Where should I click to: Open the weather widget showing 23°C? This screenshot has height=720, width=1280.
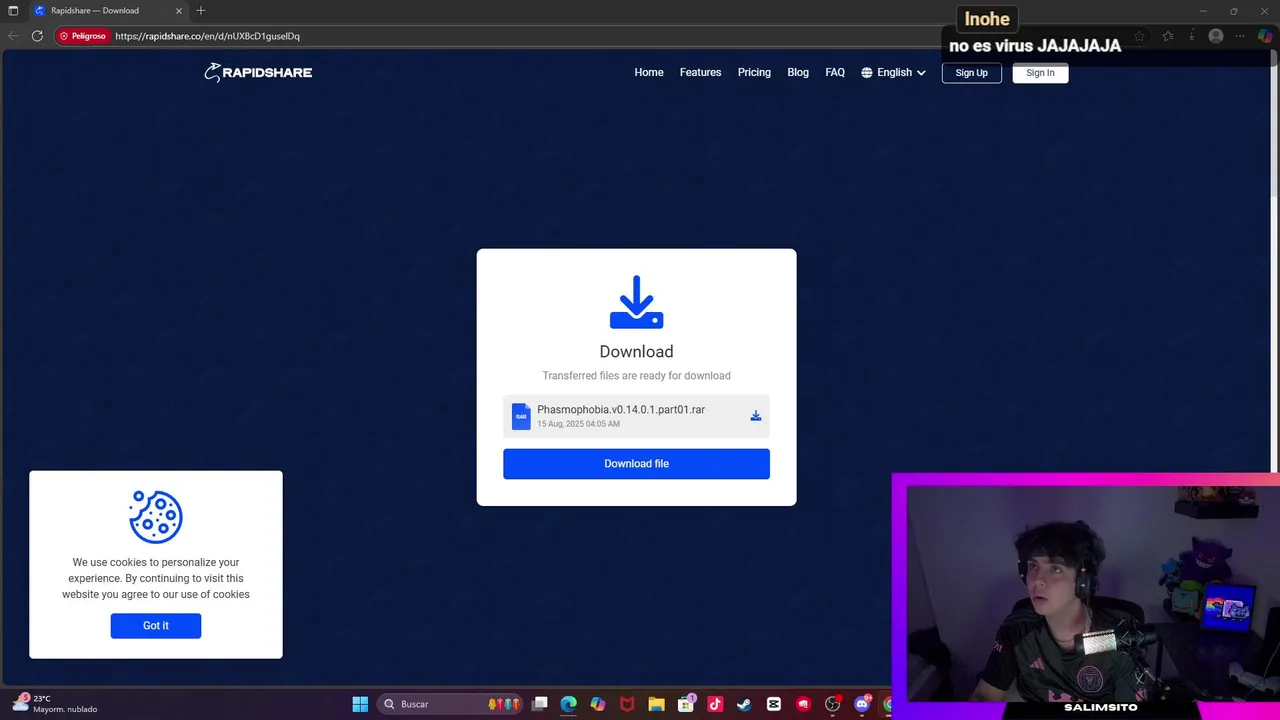55,703
